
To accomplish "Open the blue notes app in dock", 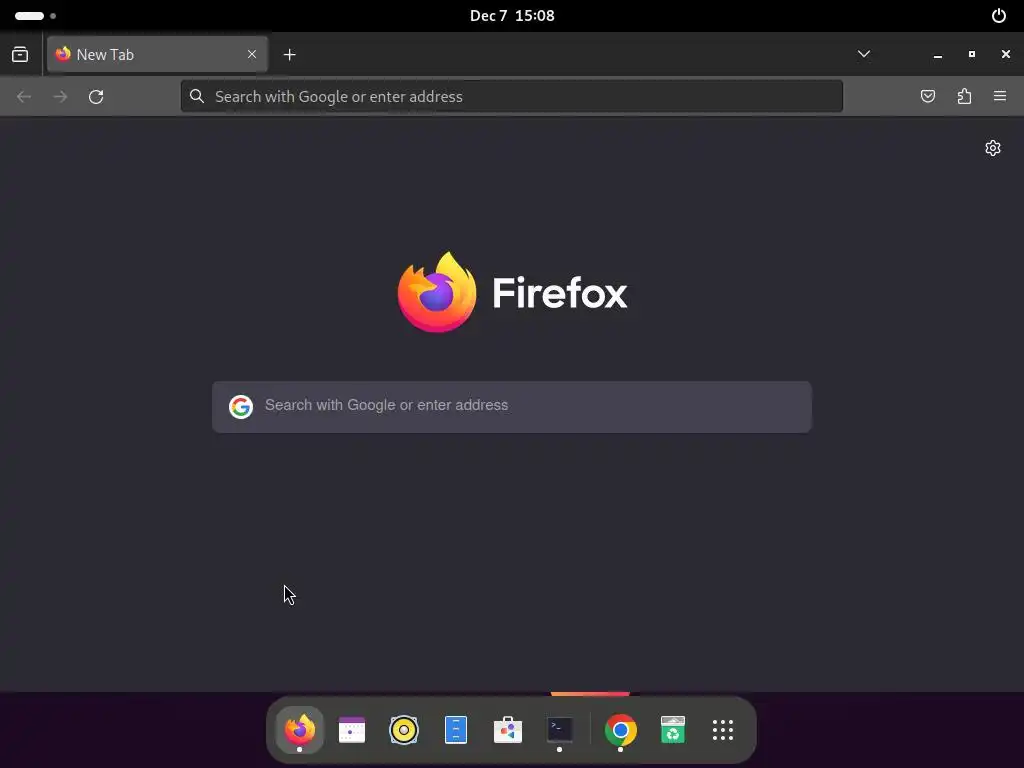I will 456,729.
